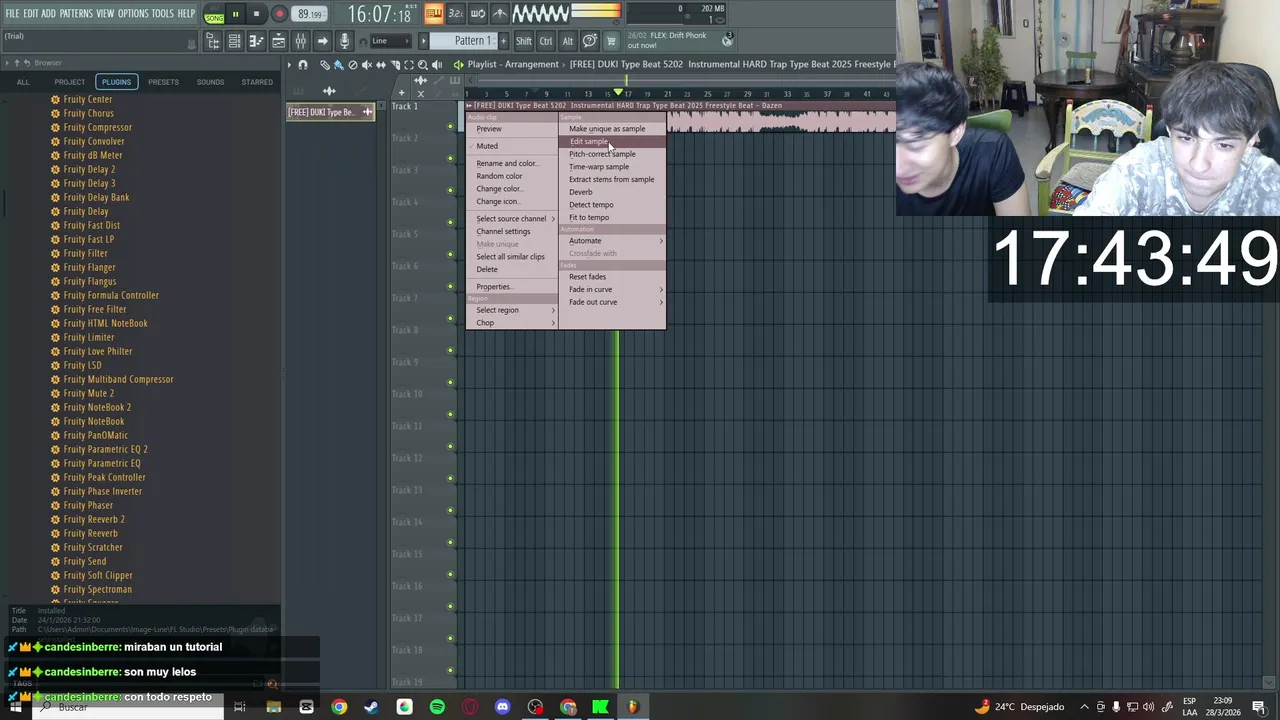Select Fruity Limiter in plugin list

coord(88,337)
